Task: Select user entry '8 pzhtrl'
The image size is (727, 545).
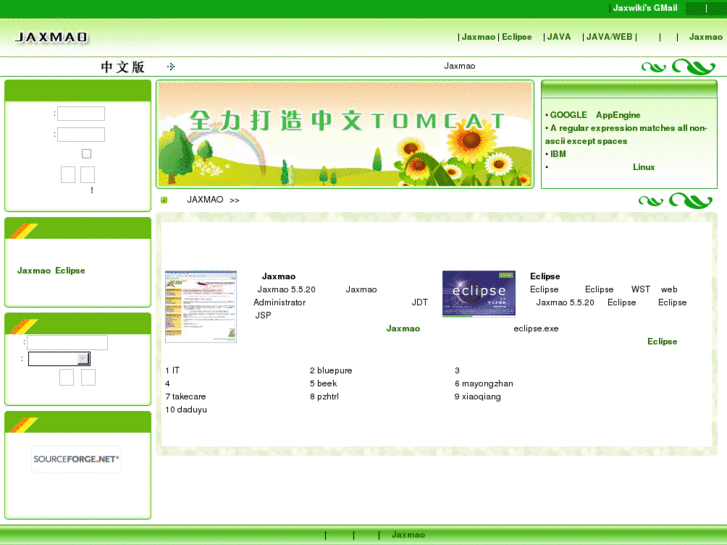Action: coord(324,397)
